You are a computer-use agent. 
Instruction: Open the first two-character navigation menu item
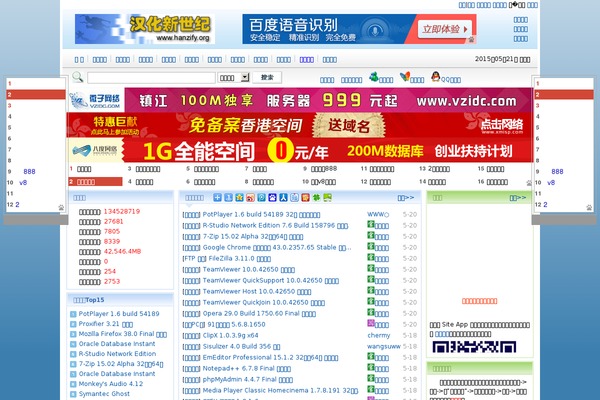pos(79,60)
